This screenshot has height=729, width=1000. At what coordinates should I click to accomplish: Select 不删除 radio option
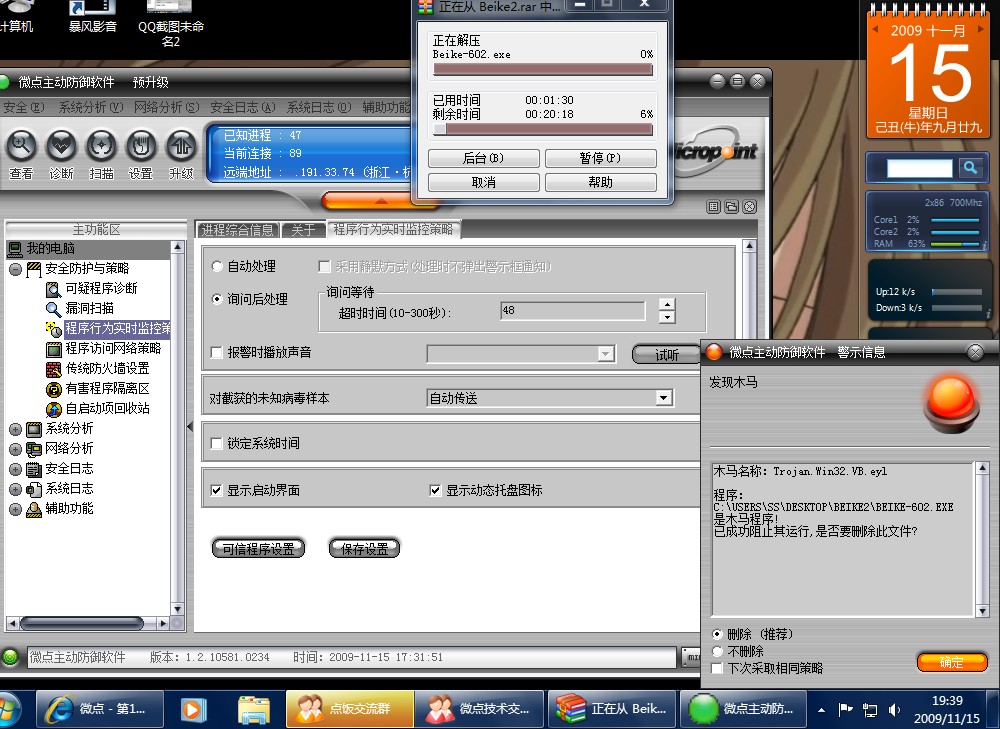click(718, 651)
